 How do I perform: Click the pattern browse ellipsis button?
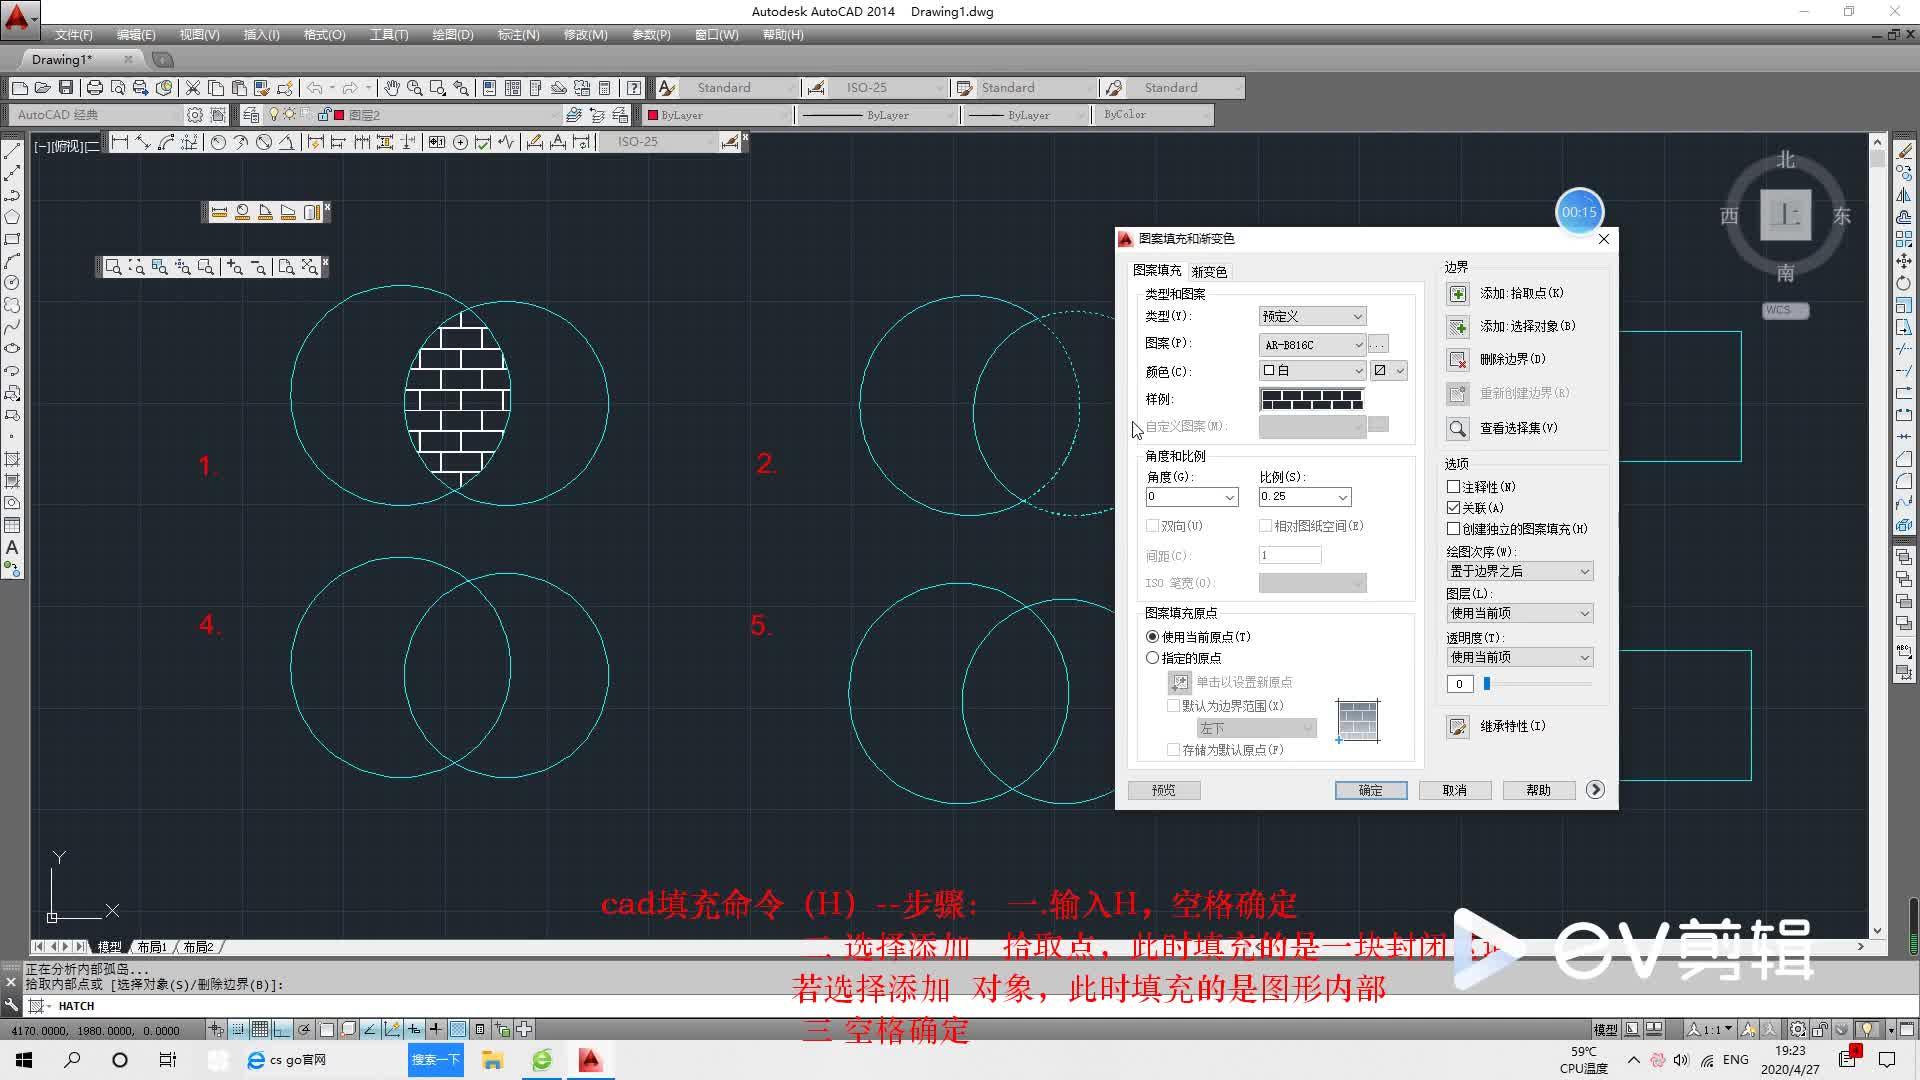click(x=1378, y=344)
